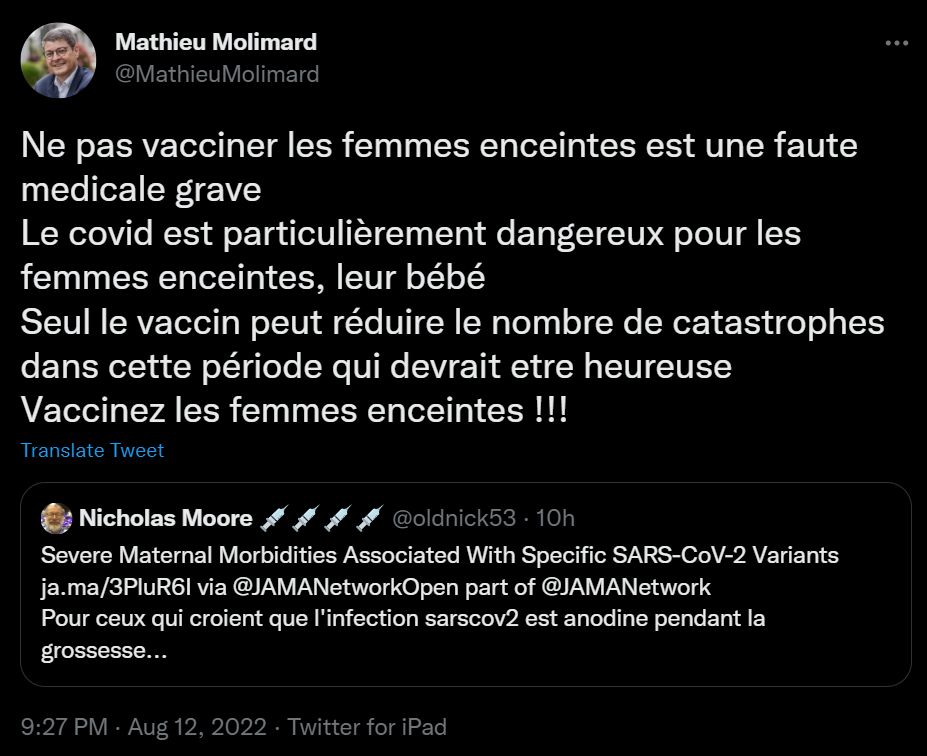Screen dimensions: 927x756
Task: Open the Mathieu Molimard display name link
Action: (x=216, y=42)
